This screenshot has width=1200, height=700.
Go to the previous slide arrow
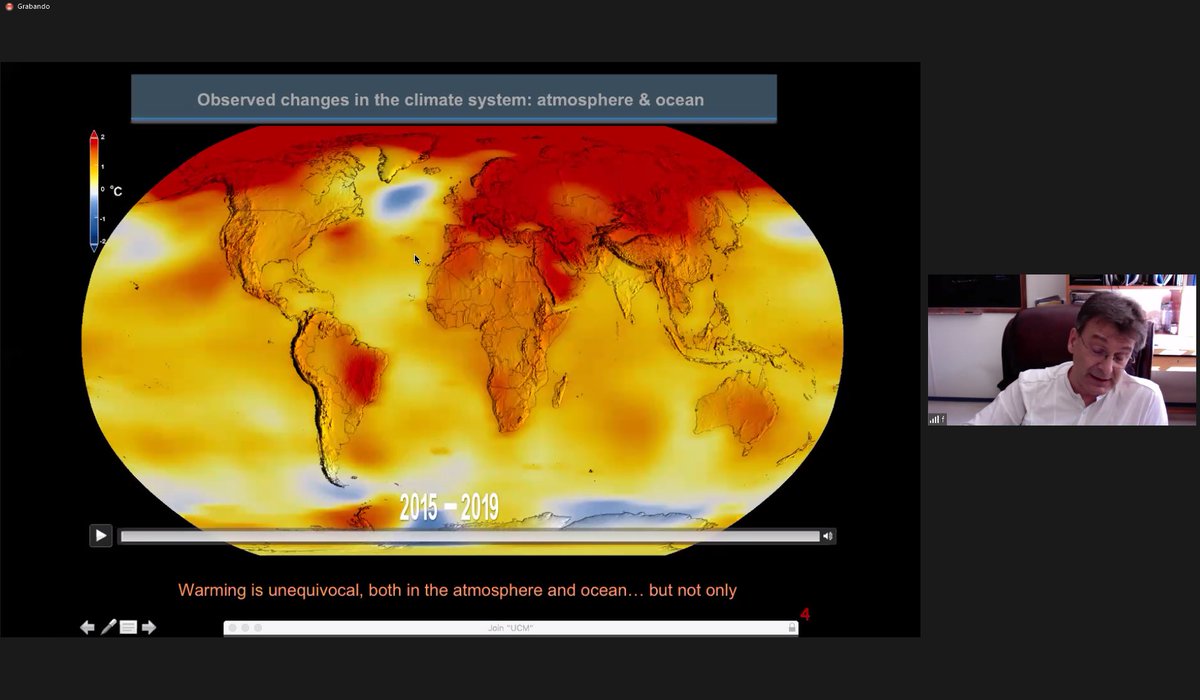pyautogui.click(x=87, y=627)
